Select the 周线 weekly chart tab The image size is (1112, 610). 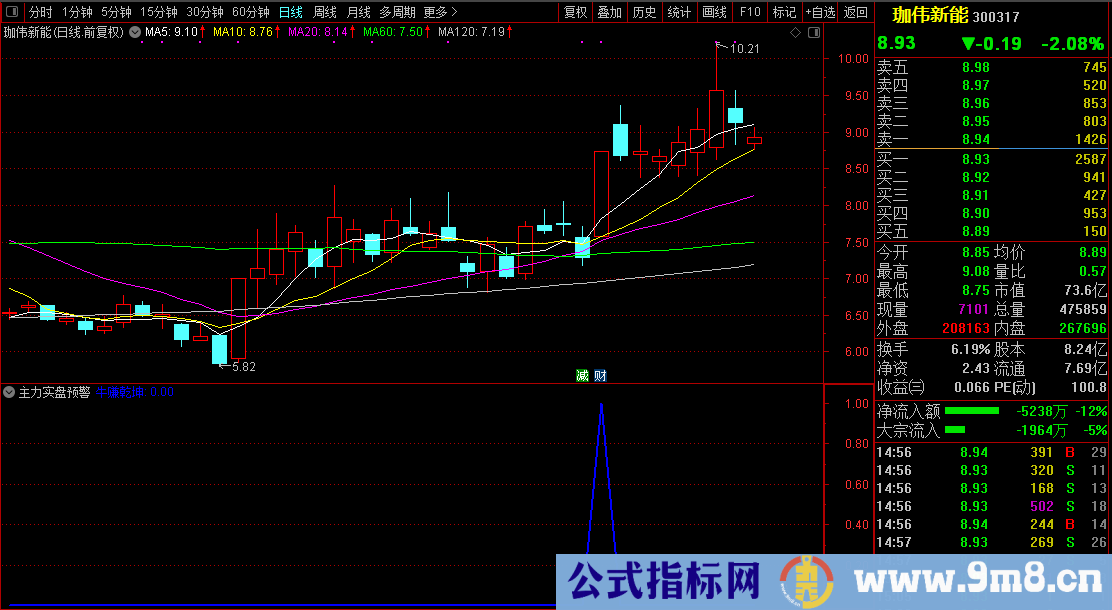pyautogui.click(x=325, y=12)
